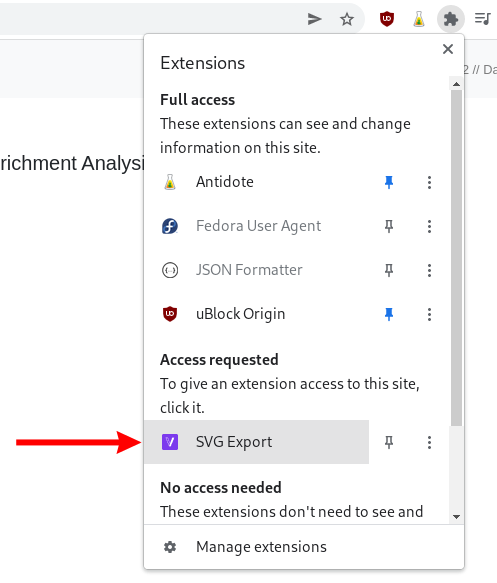This screenshot has width=497, height=583.
Task: Select the uBlock Origin extension entry
Action: 256,314
